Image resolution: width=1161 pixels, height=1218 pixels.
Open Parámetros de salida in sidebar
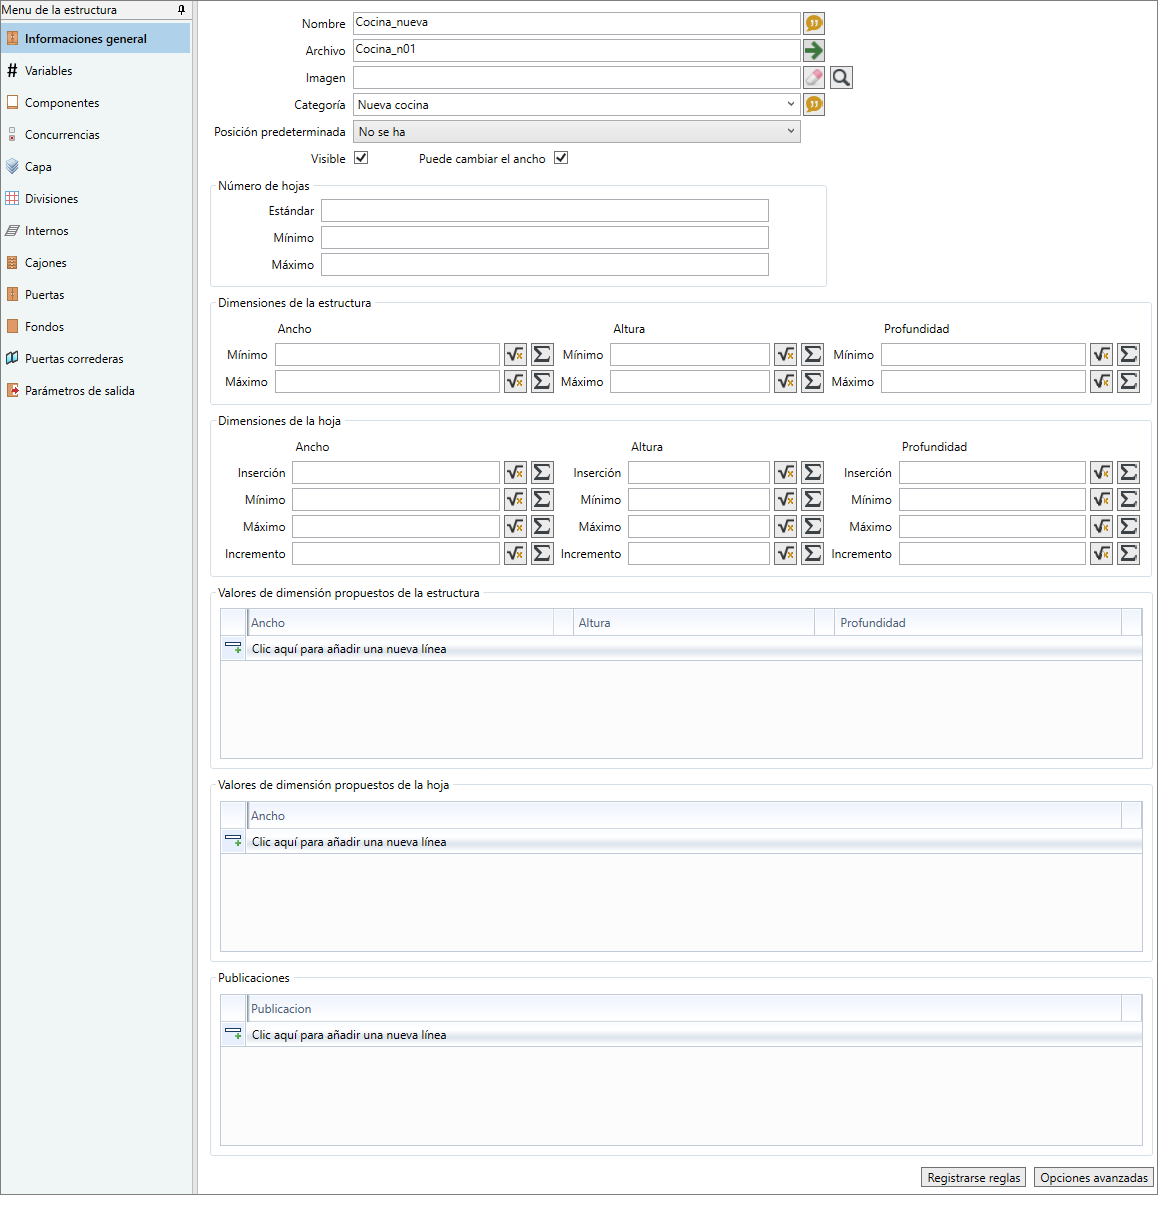(x=95, y=391)
